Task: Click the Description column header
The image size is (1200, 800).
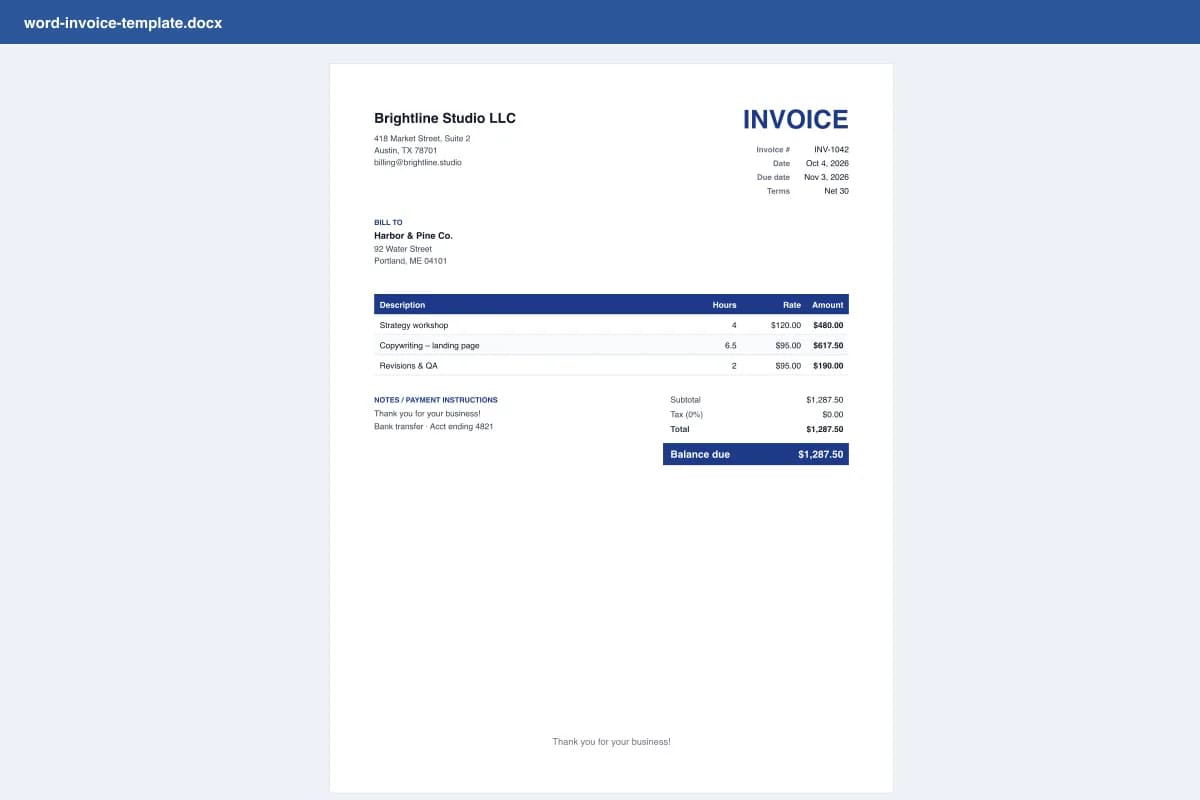Action: (402, 305)
